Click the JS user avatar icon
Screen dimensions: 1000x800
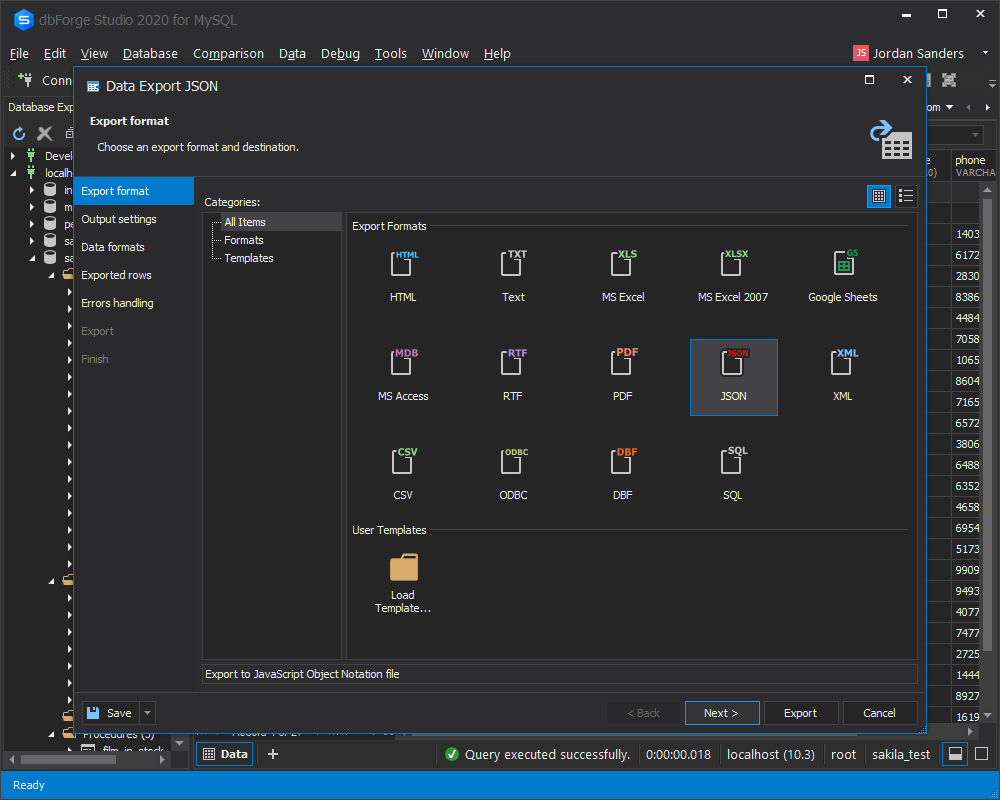coord(861,53)
